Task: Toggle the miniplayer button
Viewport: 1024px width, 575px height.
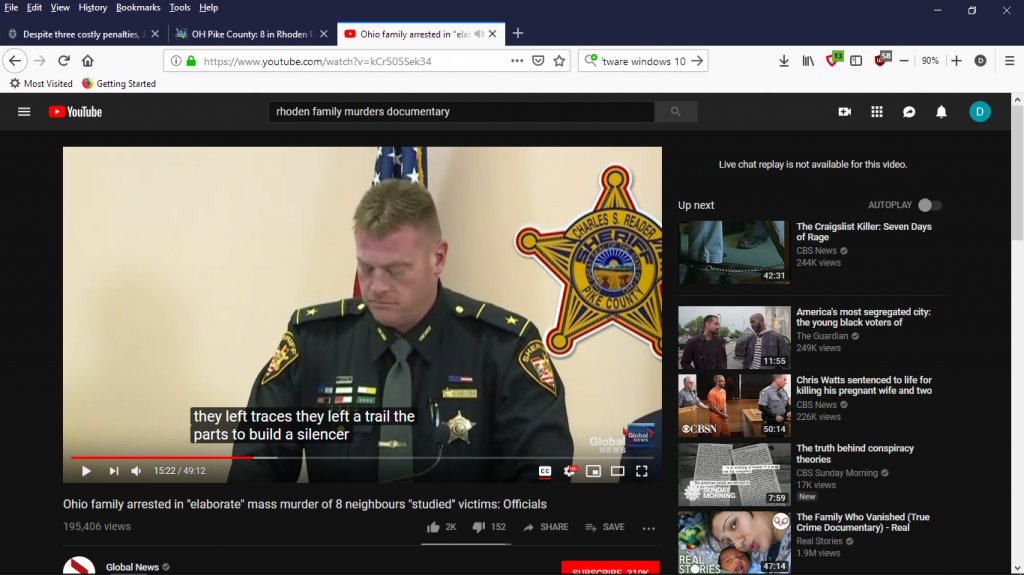Action: [x=594, y=471]
